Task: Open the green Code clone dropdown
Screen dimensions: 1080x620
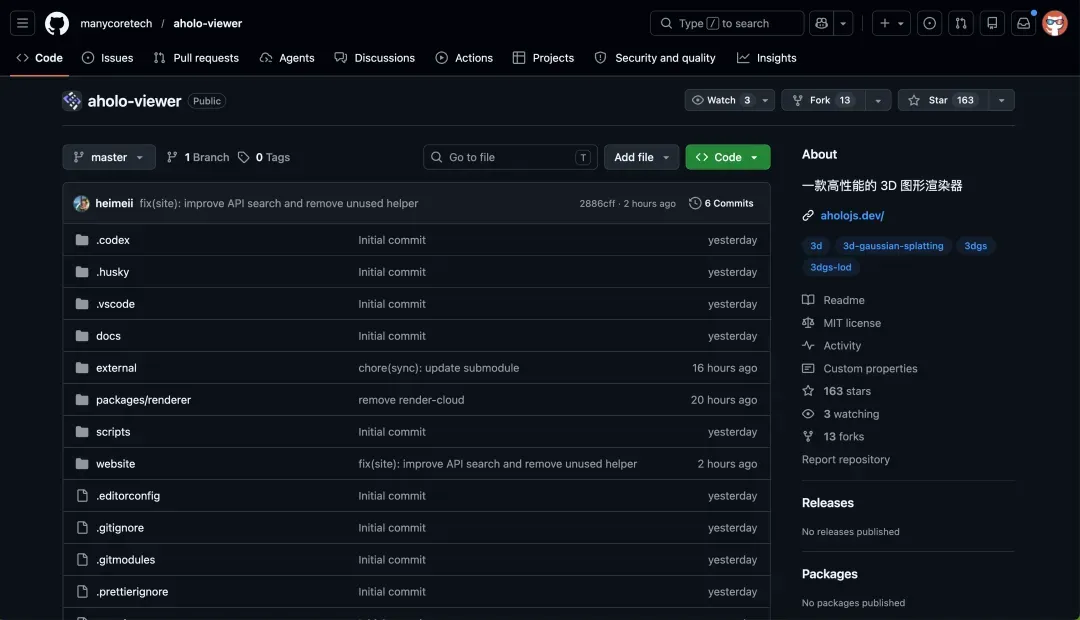Action: pos(728,157)
